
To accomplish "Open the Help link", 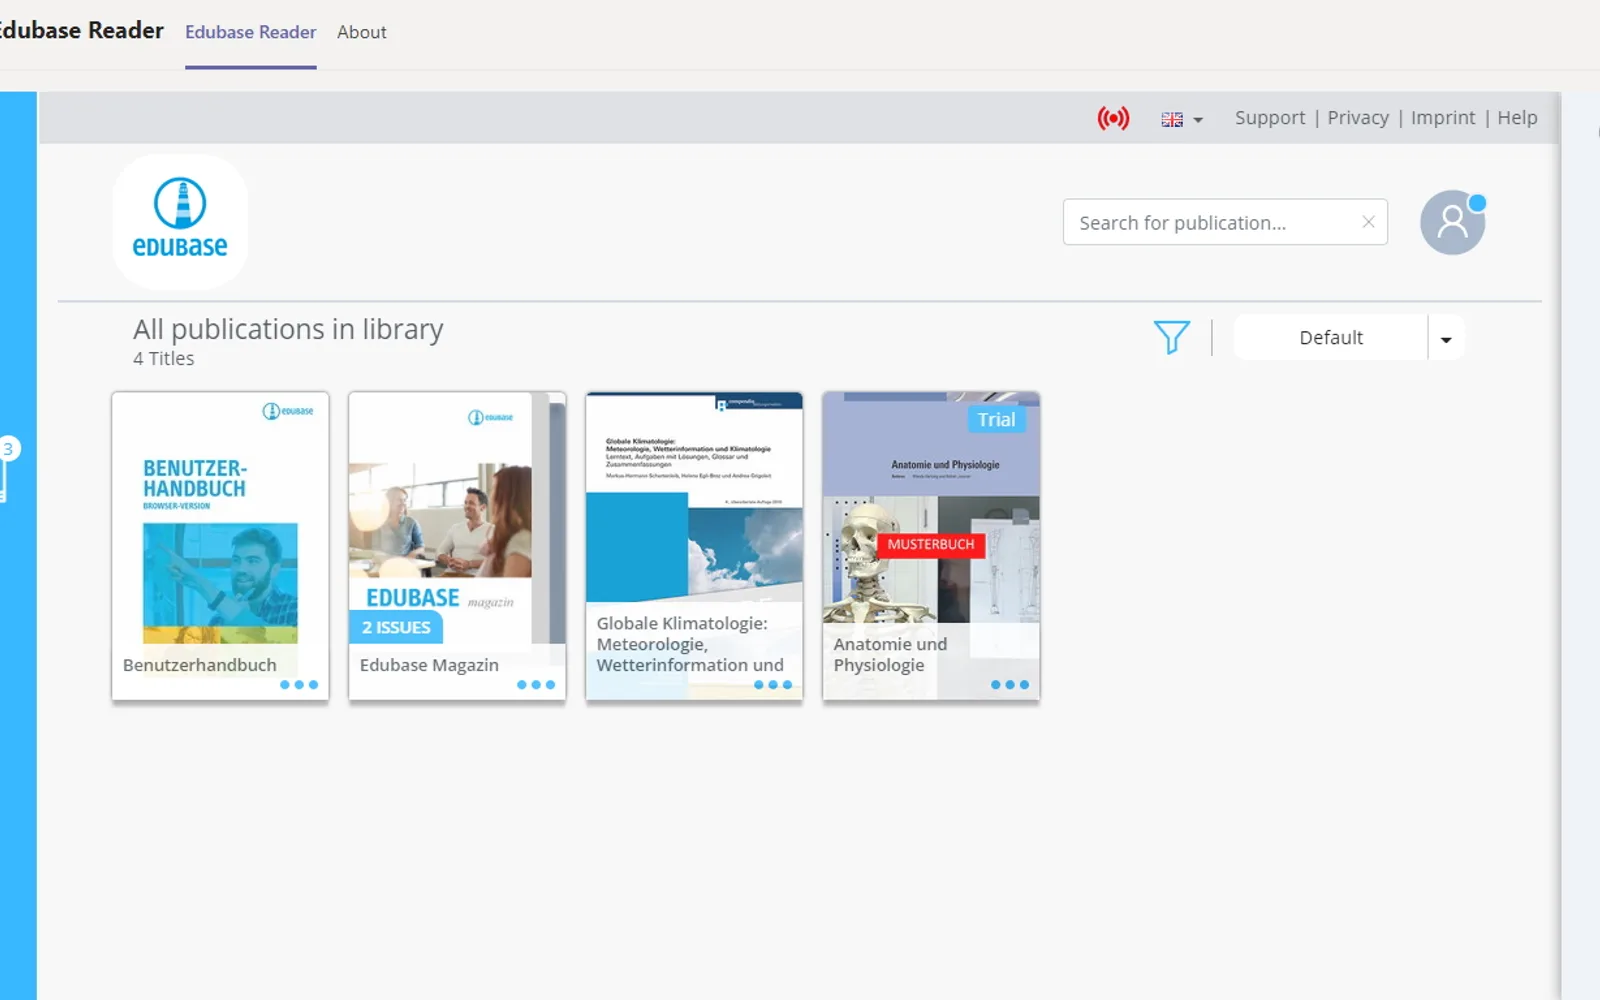I will tap(1517, 118).
